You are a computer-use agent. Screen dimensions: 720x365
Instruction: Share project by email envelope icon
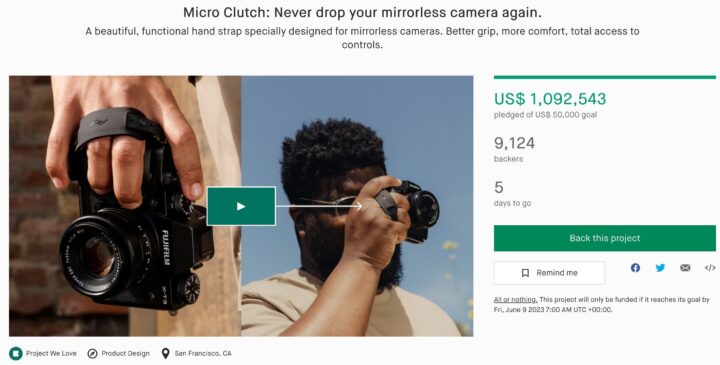[685, 268]
